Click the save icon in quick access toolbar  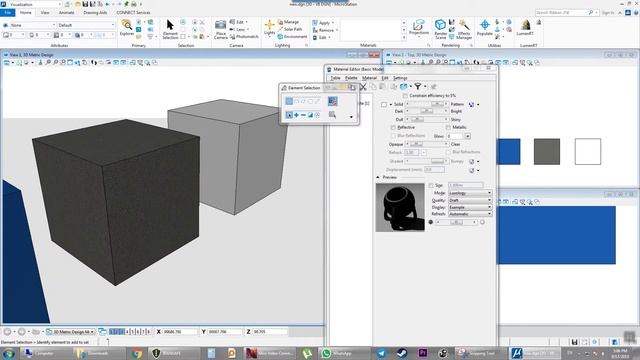85,4
